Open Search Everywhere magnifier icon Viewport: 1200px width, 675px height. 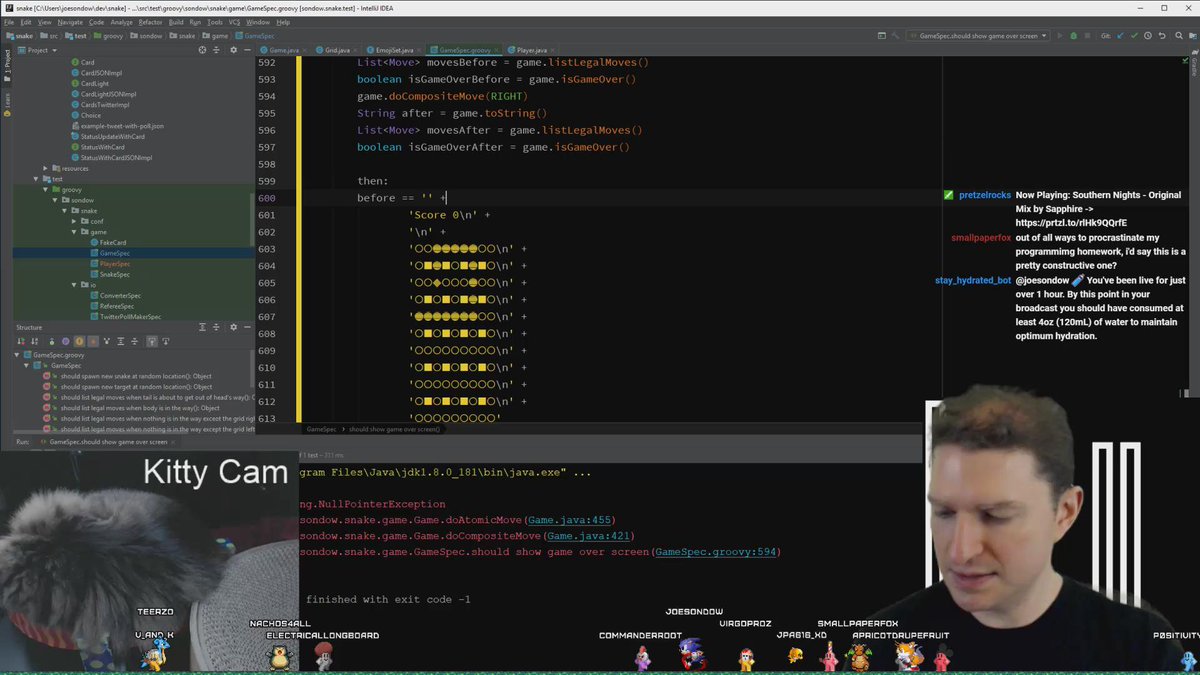point(1179,36)
